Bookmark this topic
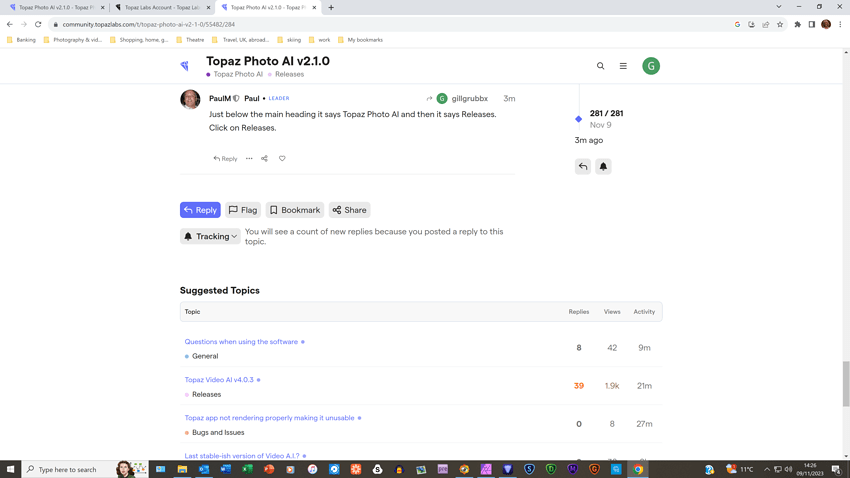 (294, 210)
